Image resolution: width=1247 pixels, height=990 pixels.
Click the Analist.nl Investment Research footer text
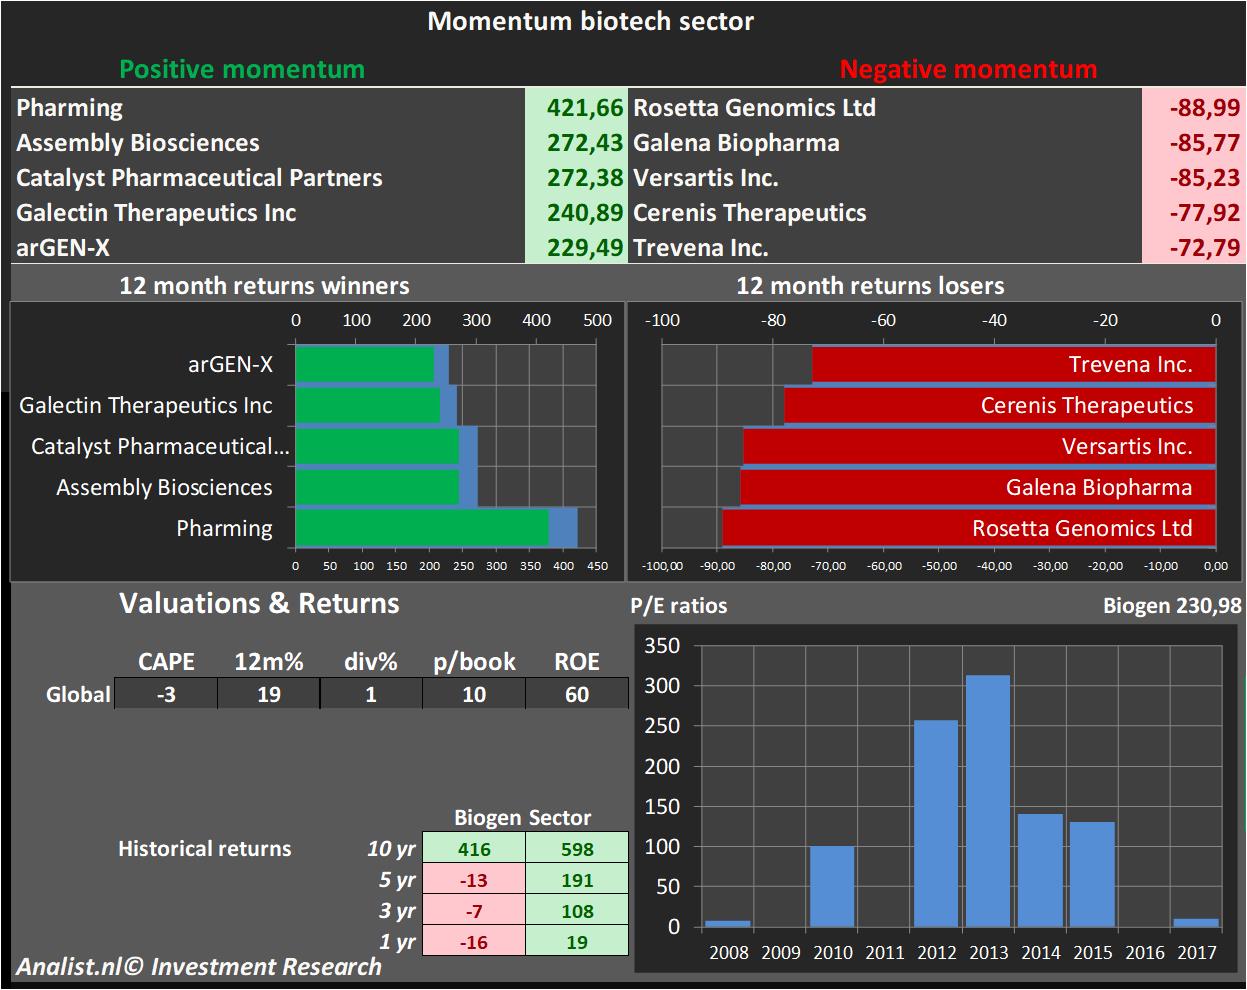click(x=199, y=967)
